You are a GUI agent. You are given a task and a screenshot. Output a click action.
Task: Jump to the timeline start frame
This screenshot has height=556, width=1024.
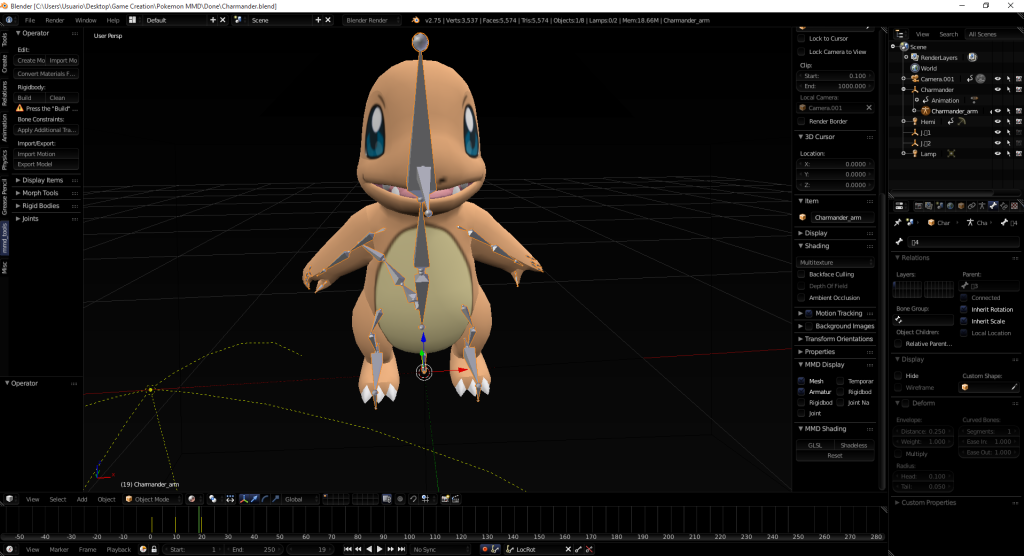(347, 549)
